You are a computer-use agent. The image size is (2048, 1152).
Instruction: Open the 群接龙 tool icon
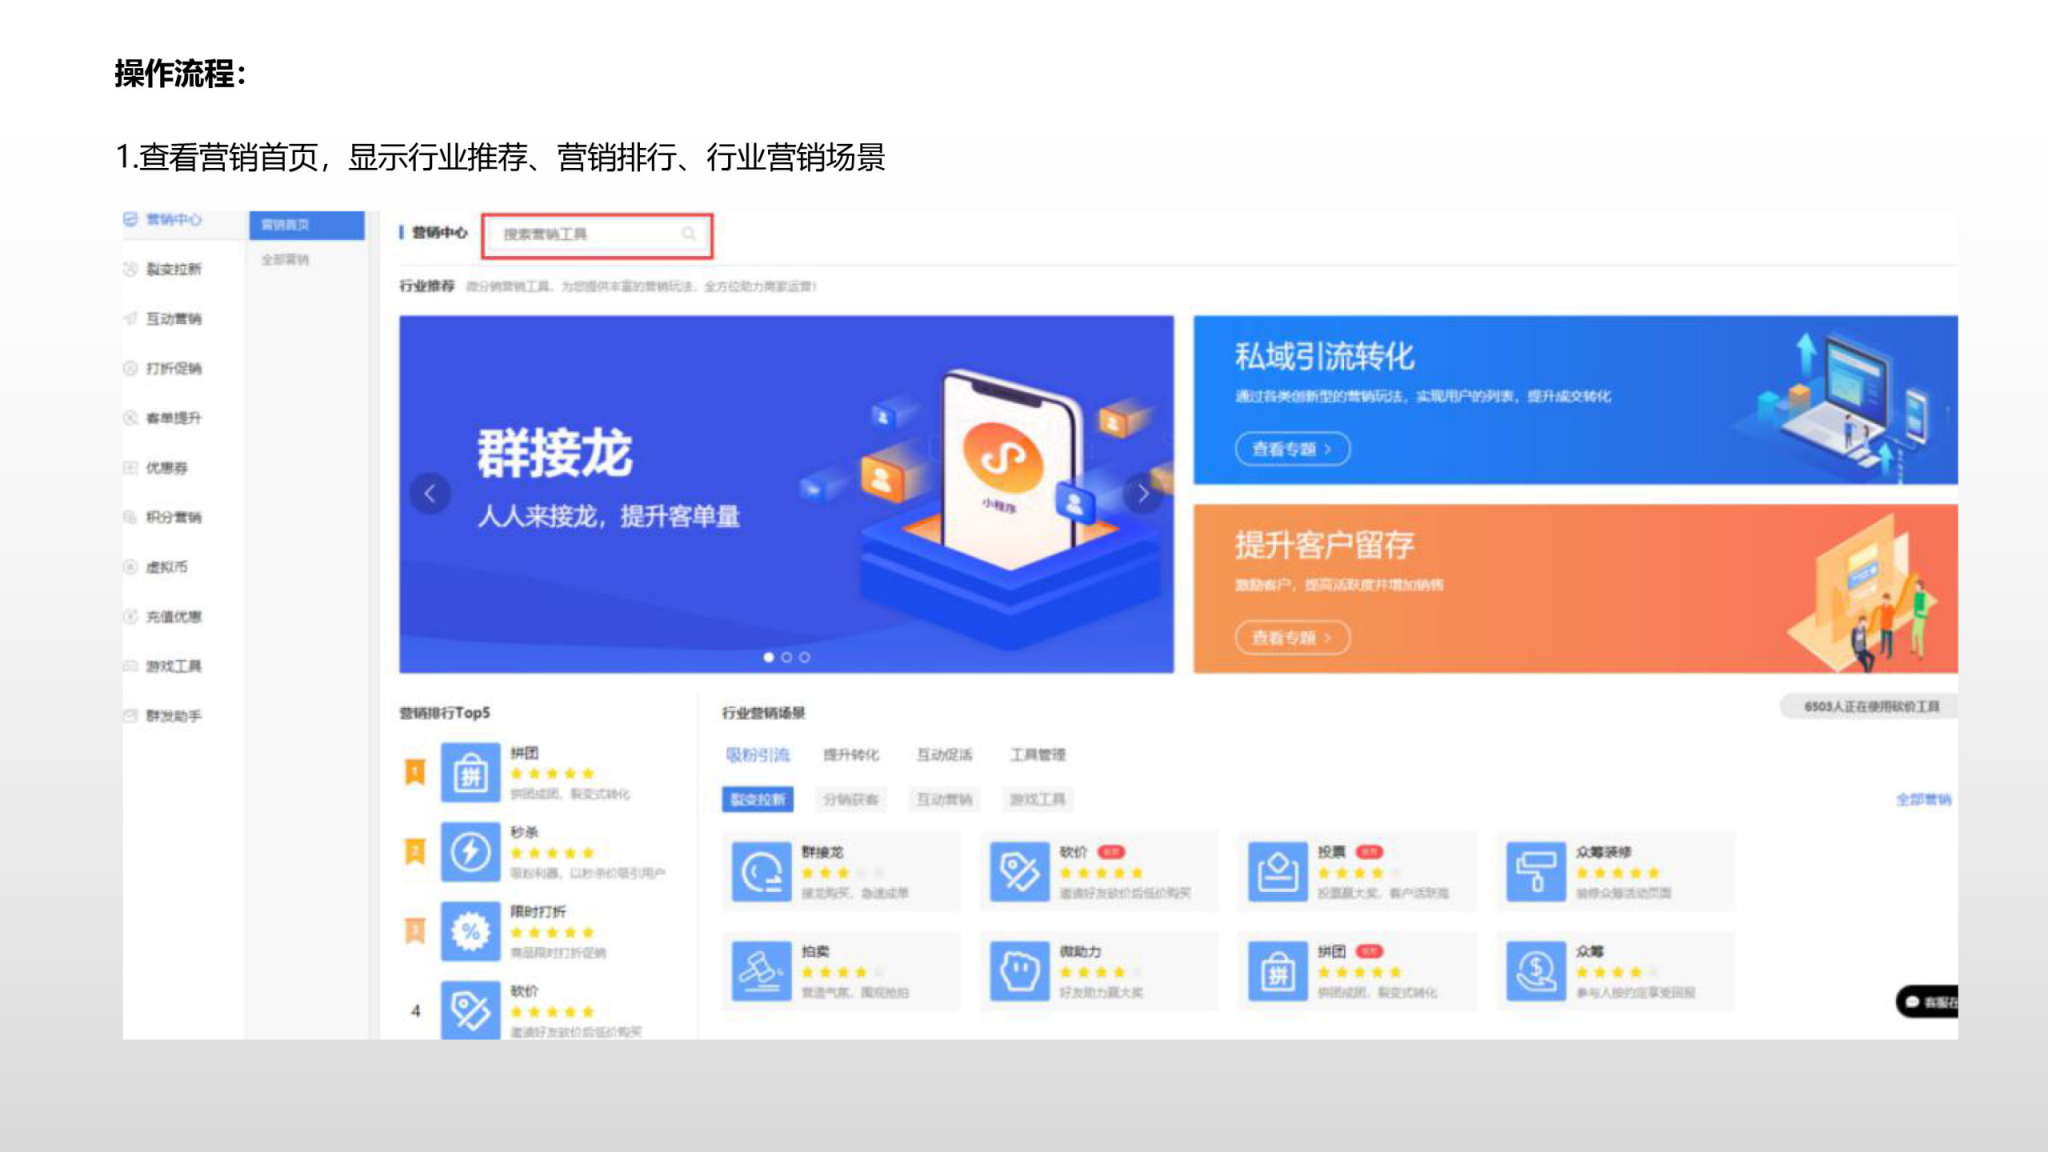click(760, 872)
